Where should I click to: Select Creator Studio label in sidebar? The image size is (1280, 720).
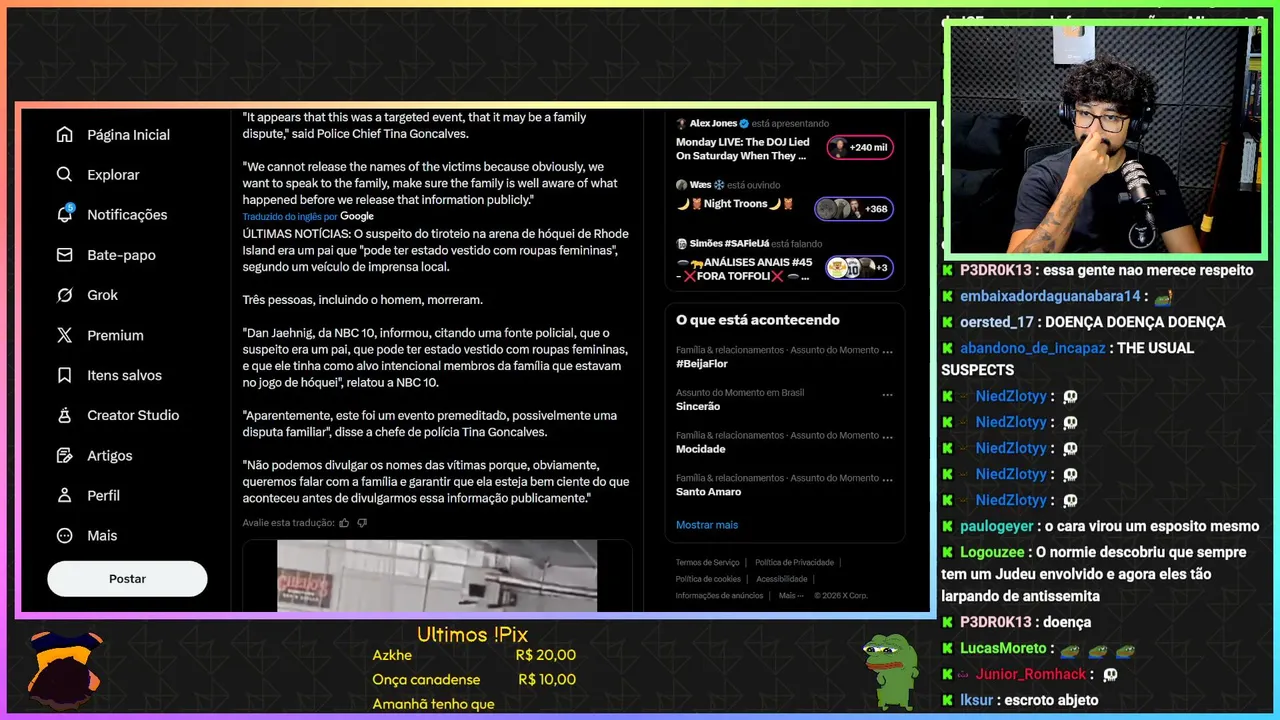133,415
